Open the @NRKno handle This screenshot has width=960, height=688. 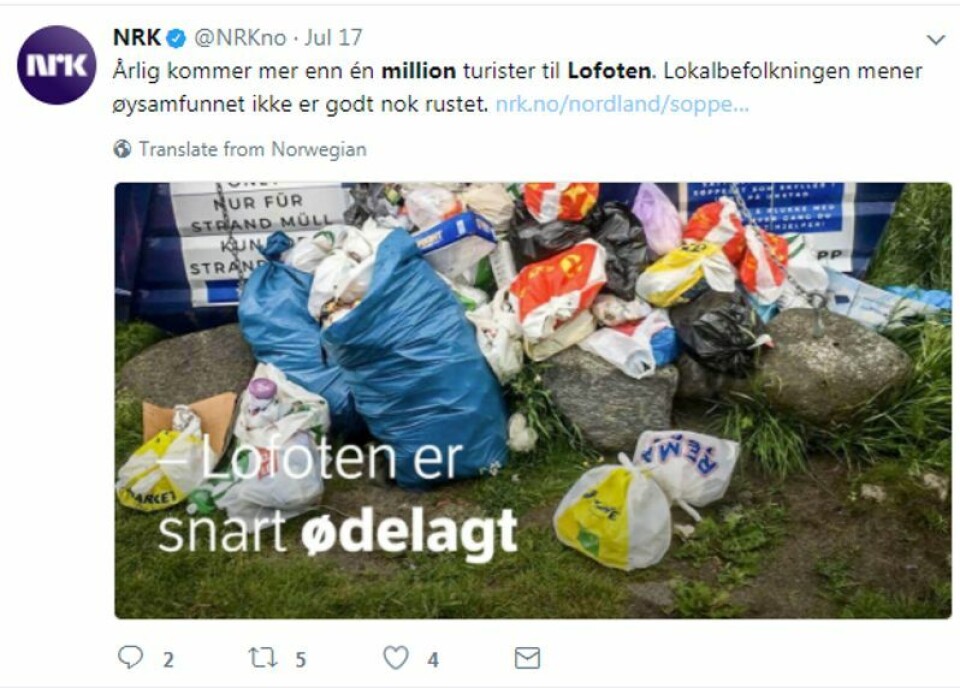tap(240, 38)
